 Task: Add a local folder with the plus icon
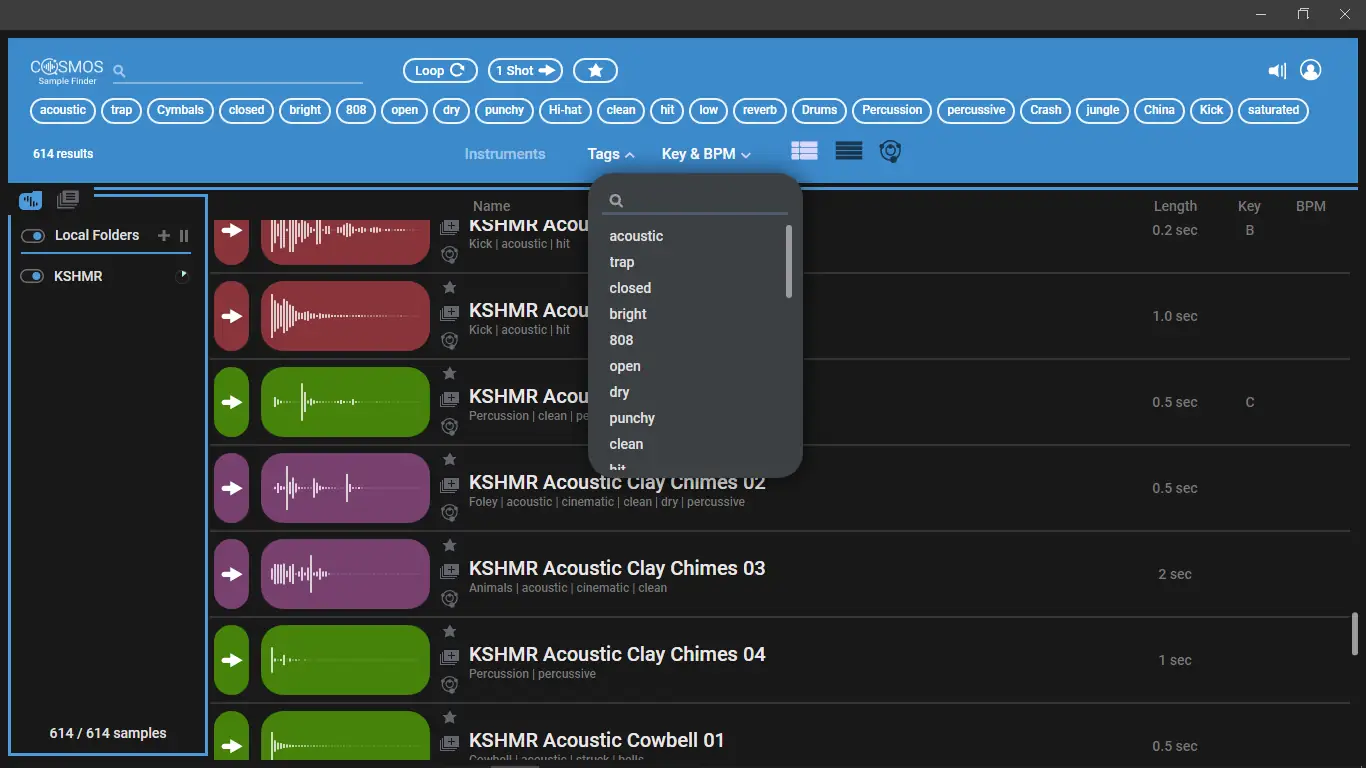(164, 236)
